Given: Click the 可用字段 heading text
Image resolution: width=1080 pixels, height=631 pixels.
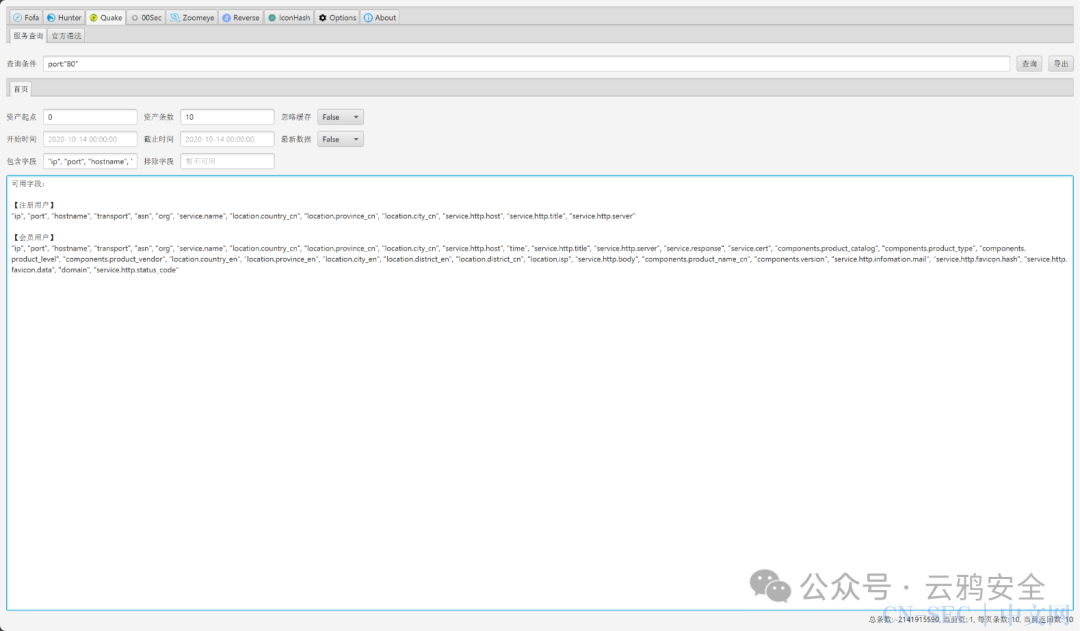Looking at the screenshot, I should 28,184.
